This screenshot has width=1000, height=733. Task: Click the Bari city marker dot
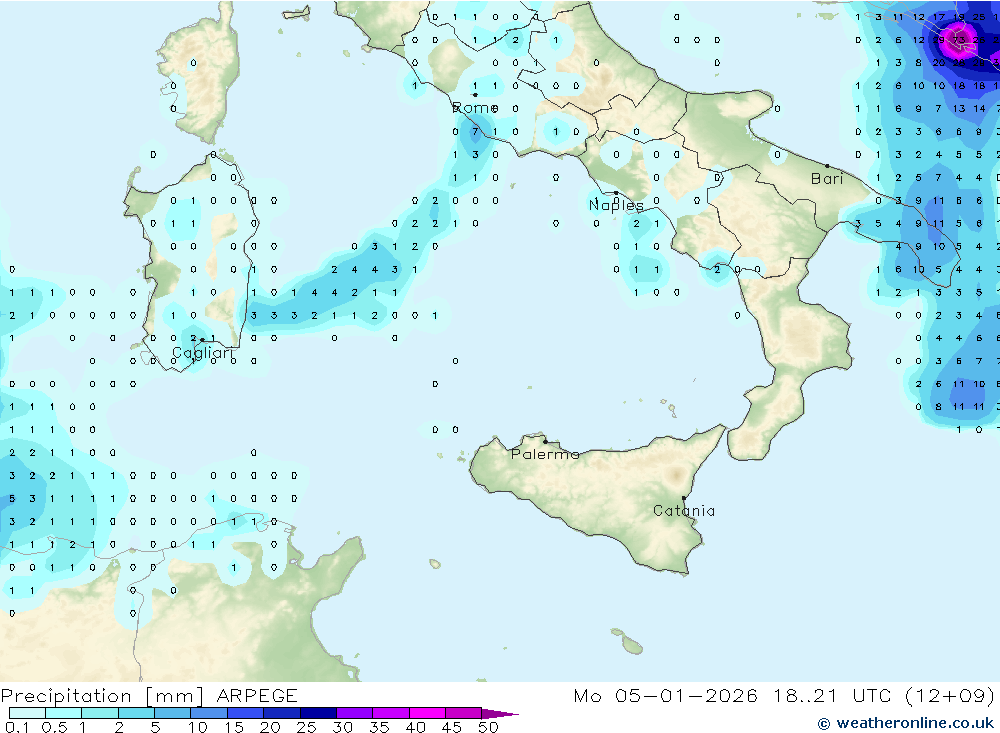pos(827,166)
